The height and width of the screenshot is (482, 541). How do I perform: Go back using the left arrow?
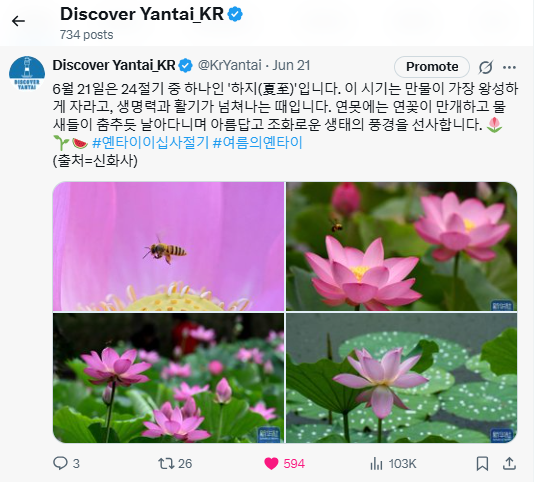click(x=18, y=21)
